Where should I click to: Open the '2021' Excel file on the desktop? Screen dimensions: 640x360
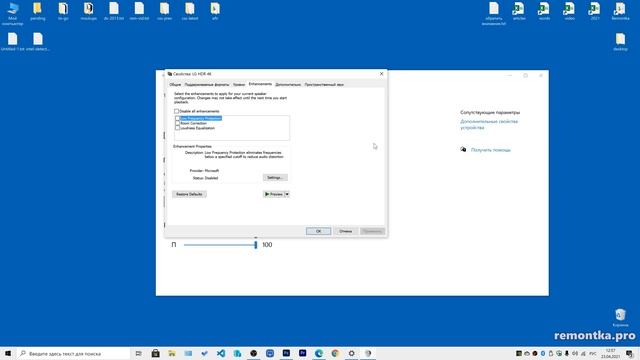pos(595,11)
